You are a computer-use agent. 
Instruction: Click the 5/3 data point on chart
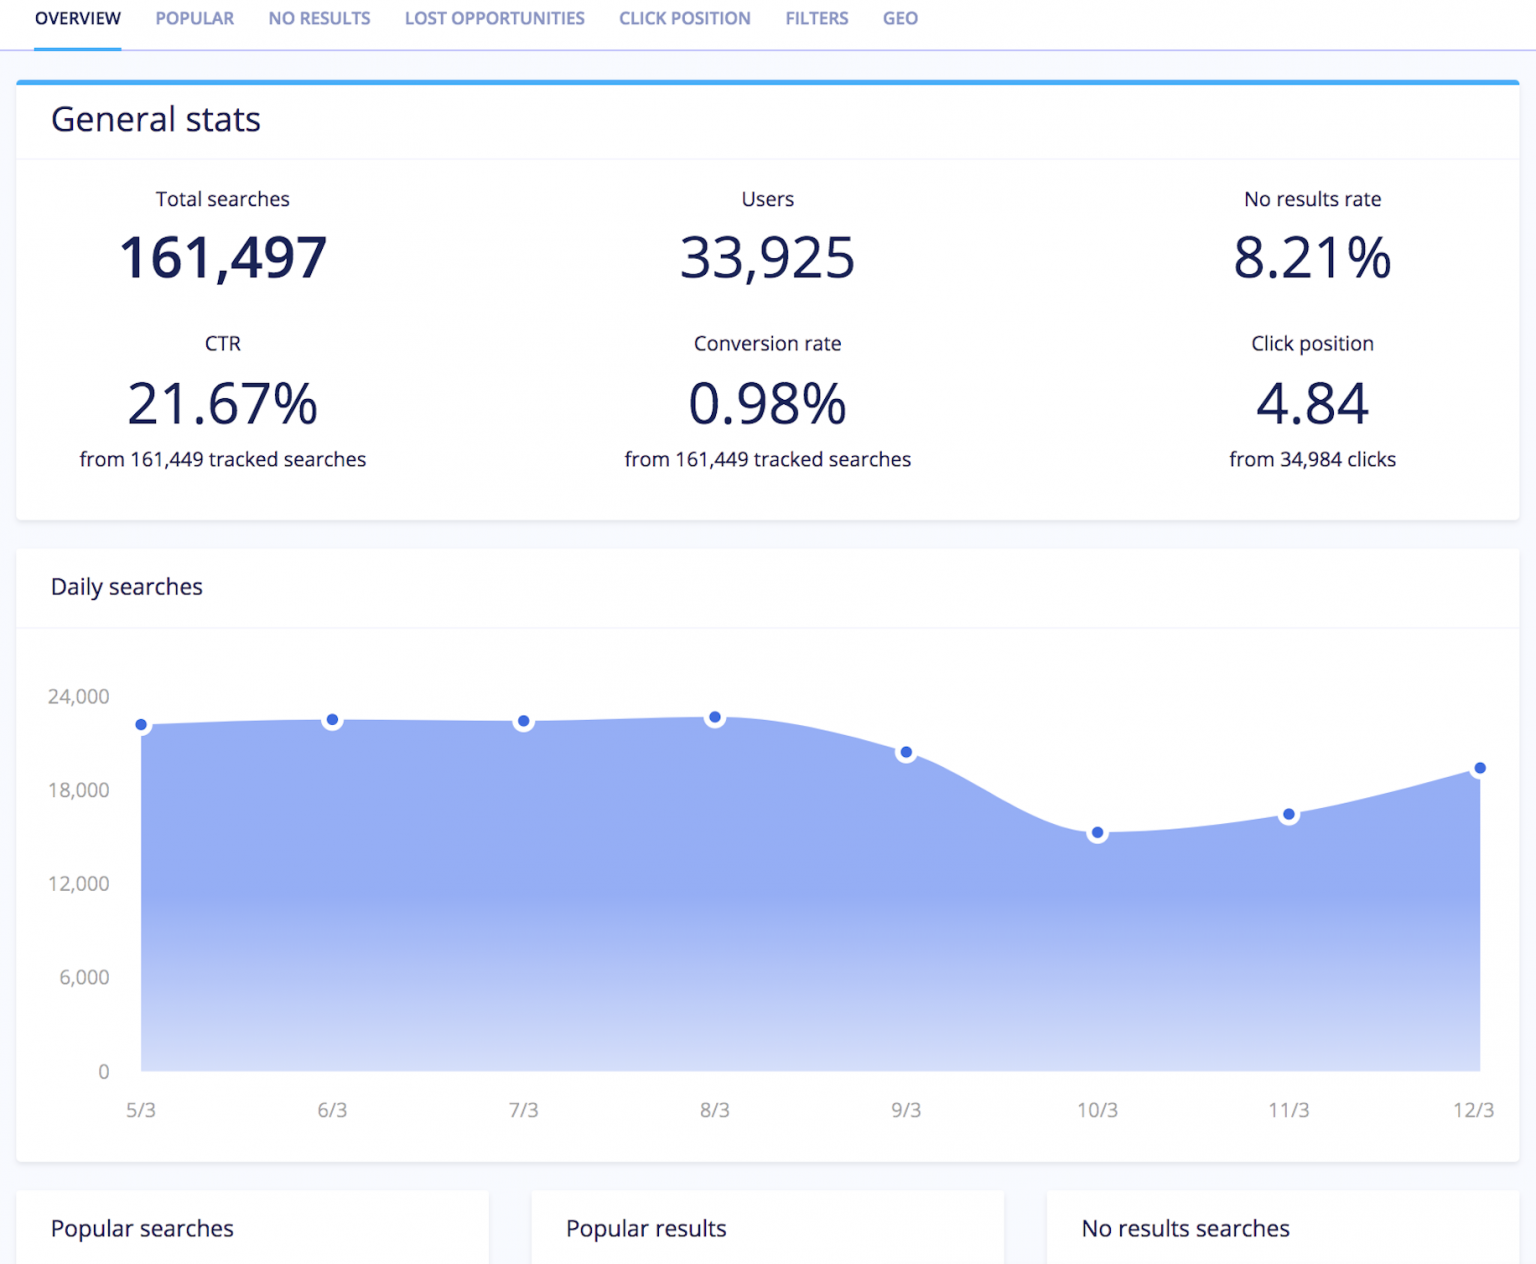tap(141, 725)
